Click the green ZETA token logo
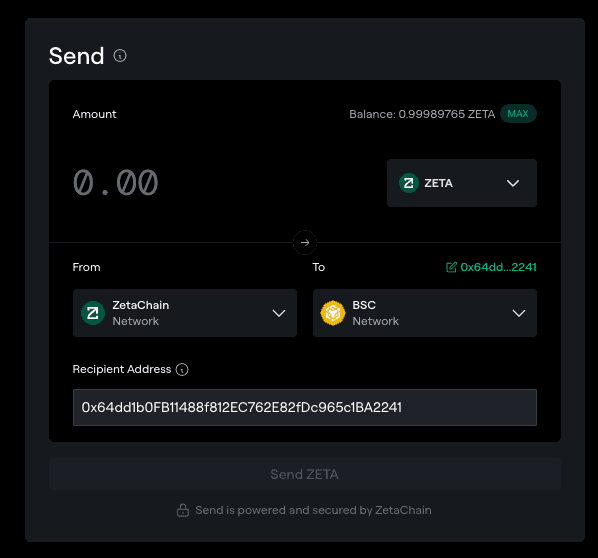 [409, 183]
